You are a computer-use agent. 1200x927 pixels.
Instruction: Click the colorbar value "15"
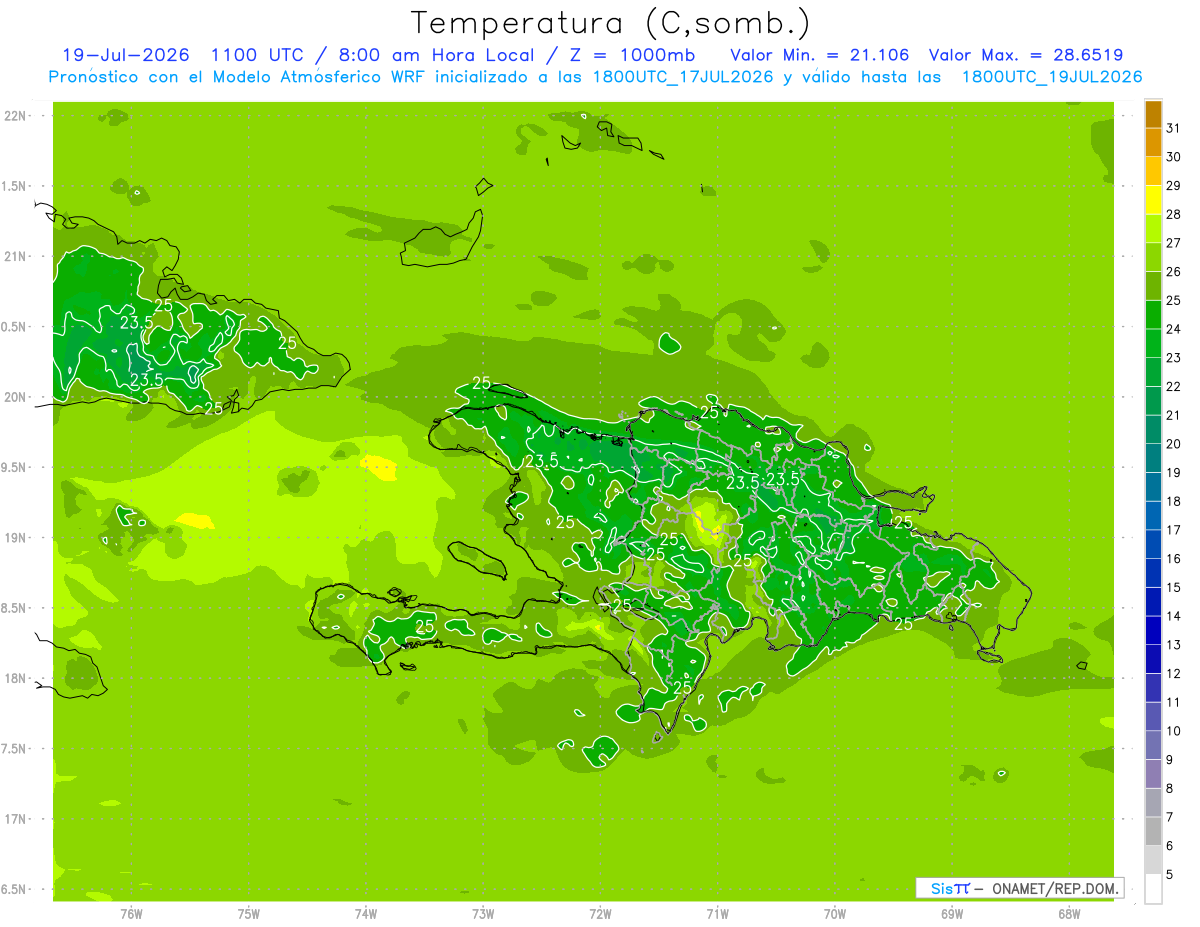point(1174,587)
